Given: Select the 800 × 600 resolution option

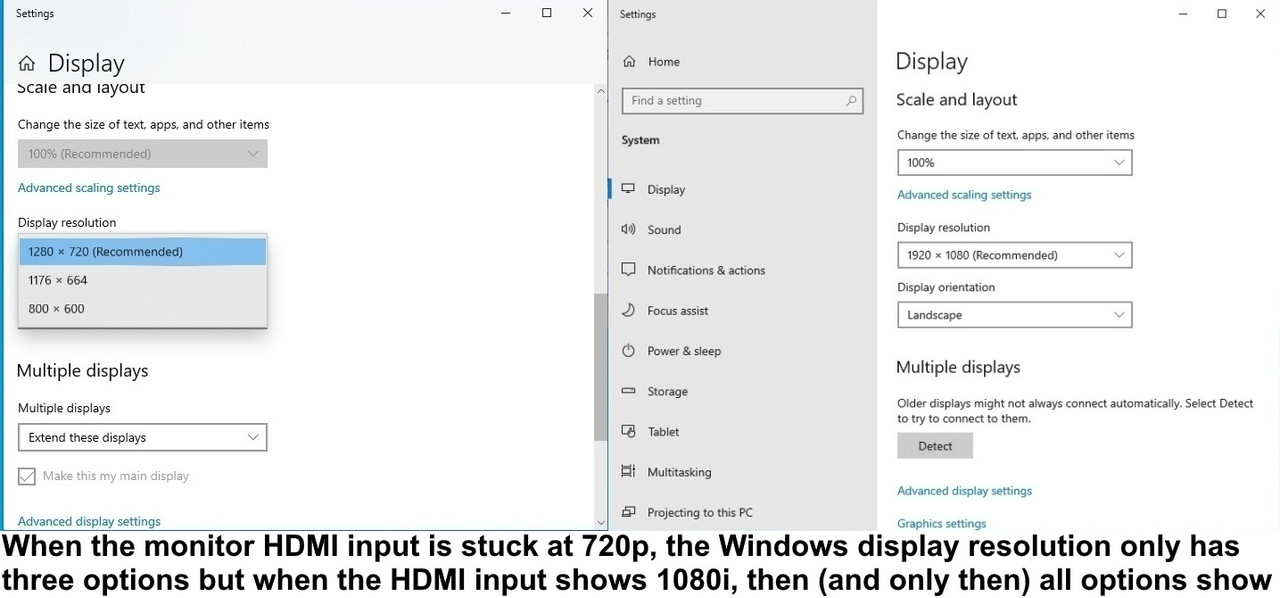Looking at the screenshot, I should (142, 309).
